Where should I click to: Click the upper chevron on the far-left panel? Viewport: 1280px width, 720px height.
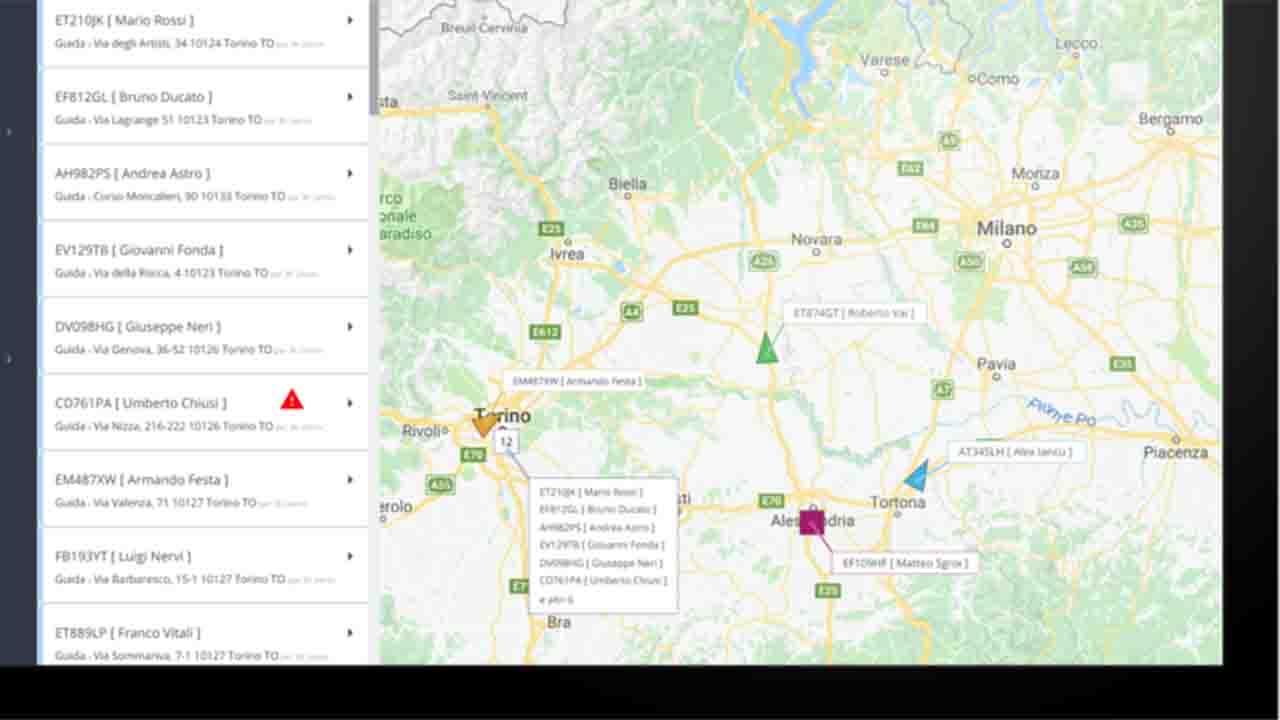pos(10,130)
